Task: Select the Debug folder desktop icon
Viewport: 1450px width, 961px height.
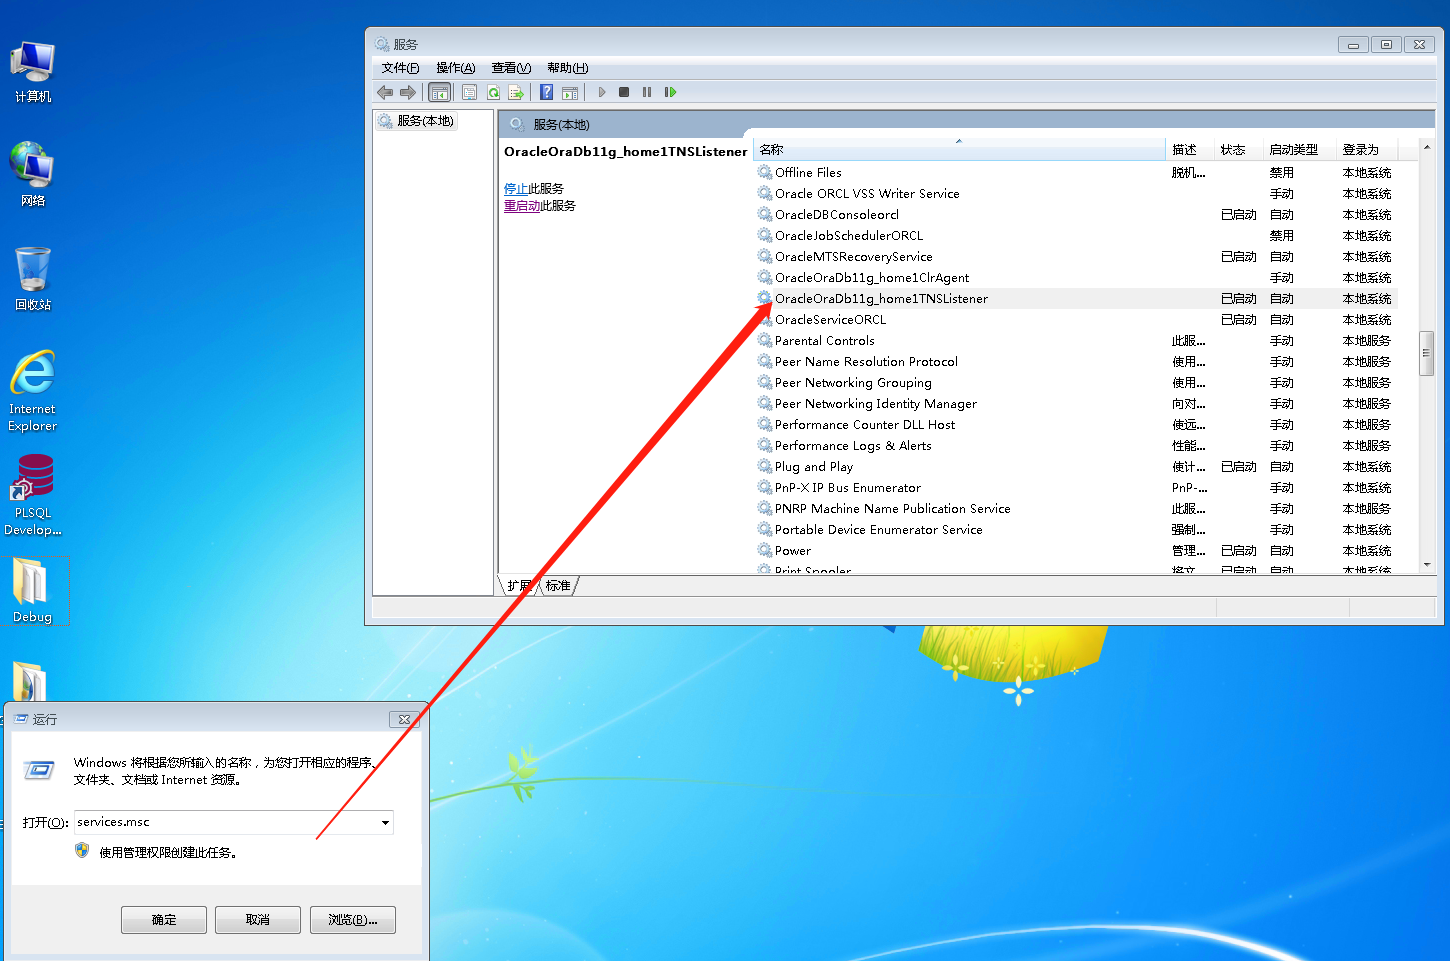Action: pyautogui.click(x=33, y=591)
